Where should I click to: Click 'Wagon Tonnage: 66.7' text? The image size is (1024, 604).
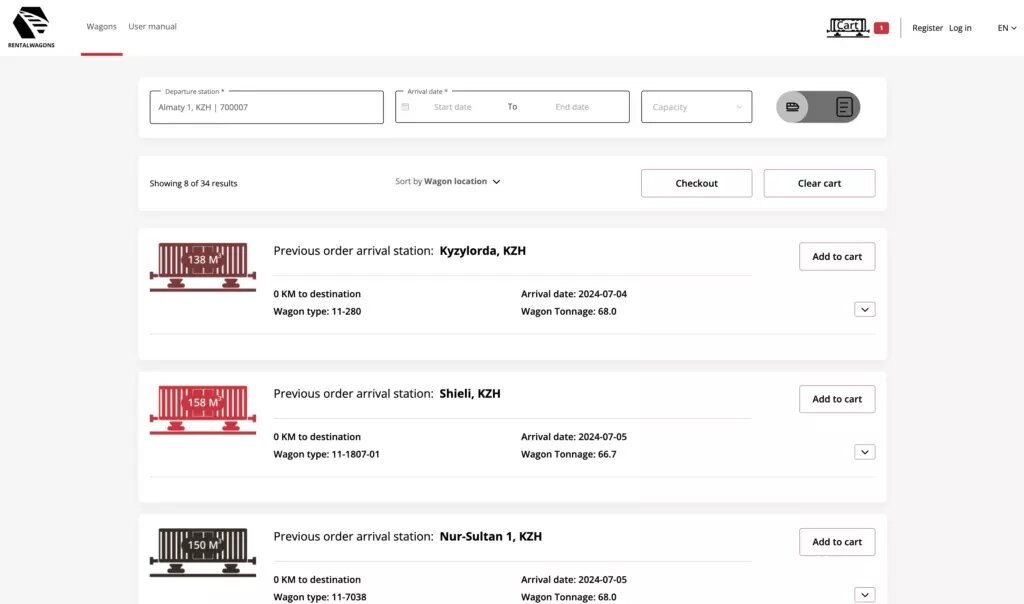[x=569, y=454]
